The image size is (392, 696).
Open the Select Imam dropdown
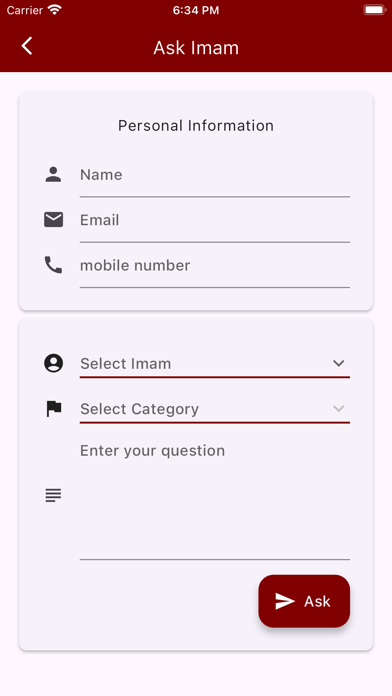[x=215, y=364]
